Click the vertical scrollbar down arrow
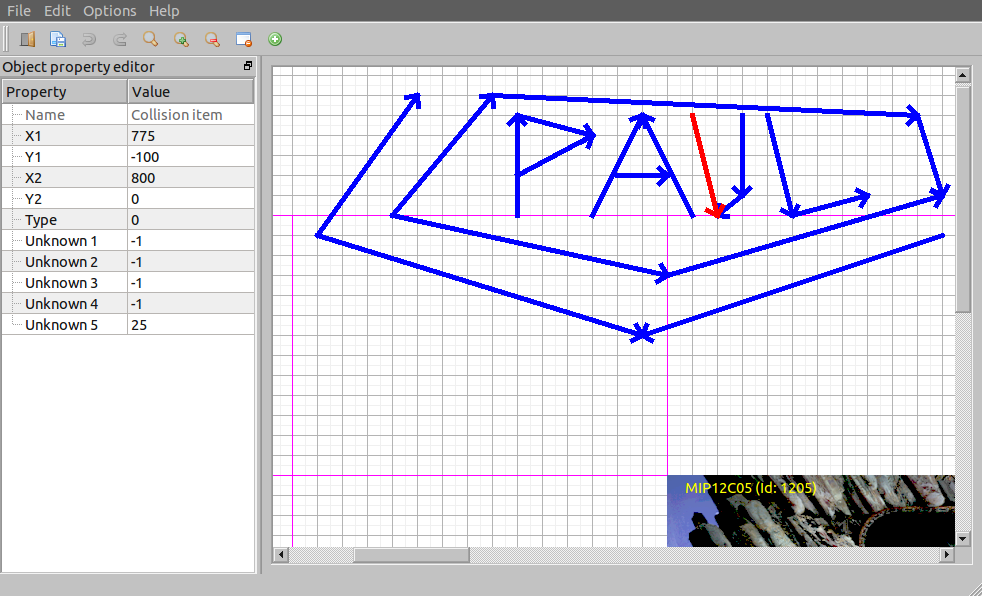This screenshot has width=982, height=596. coord(963,538)
